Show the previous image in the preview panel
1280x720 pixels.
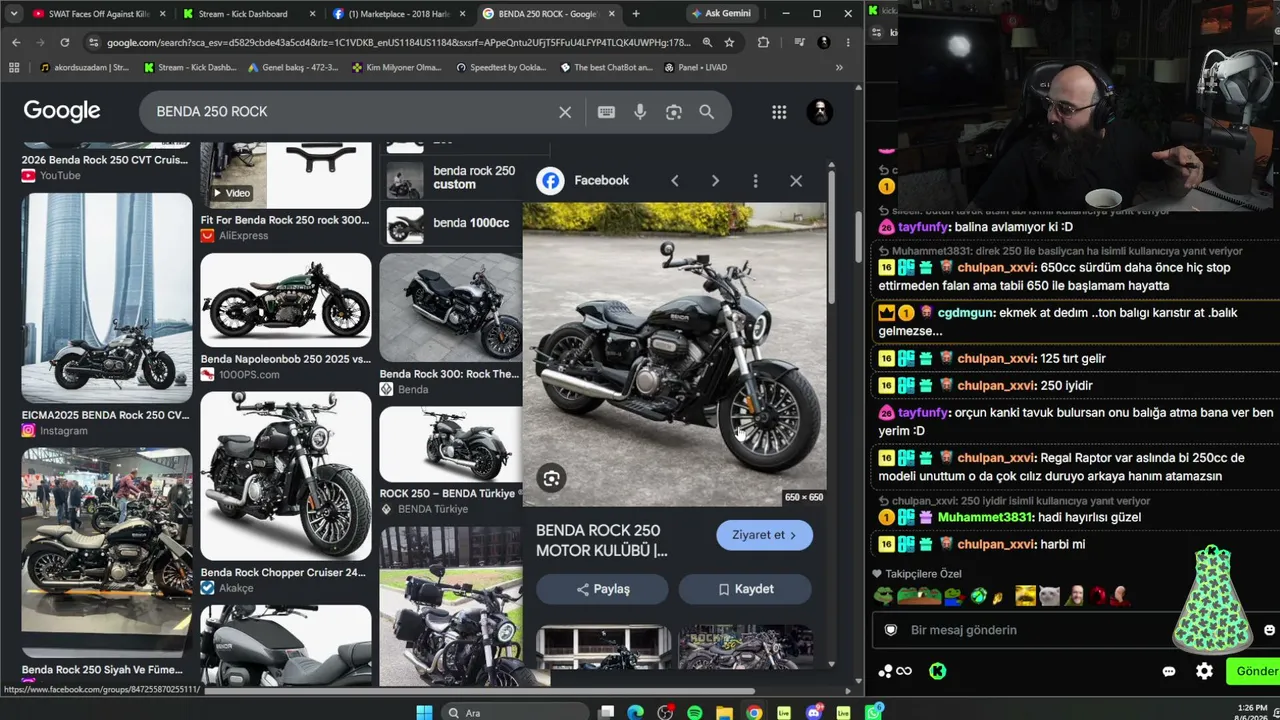[675, 181]
